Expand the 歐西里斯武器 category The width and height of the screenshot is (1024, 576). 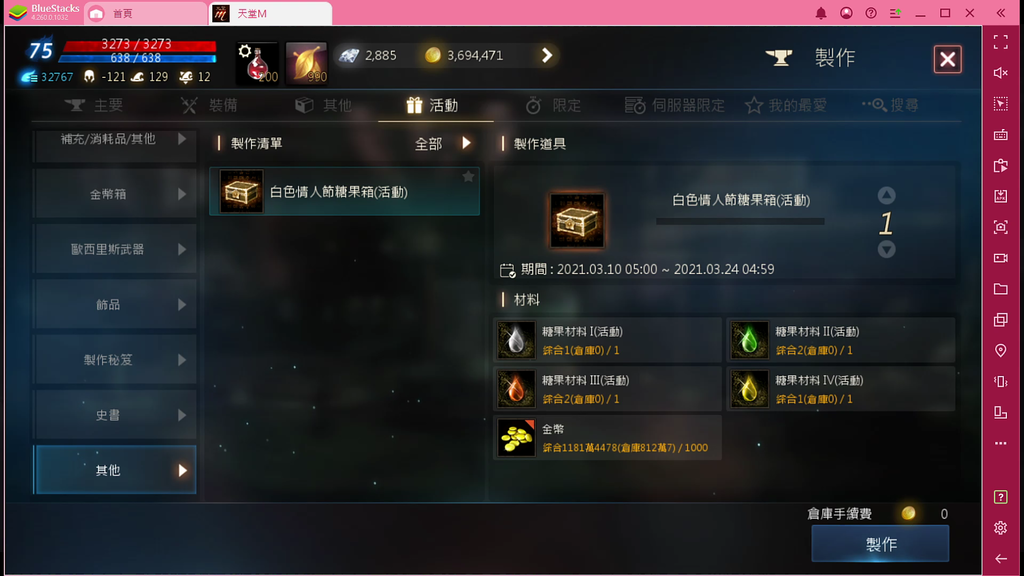116,249
